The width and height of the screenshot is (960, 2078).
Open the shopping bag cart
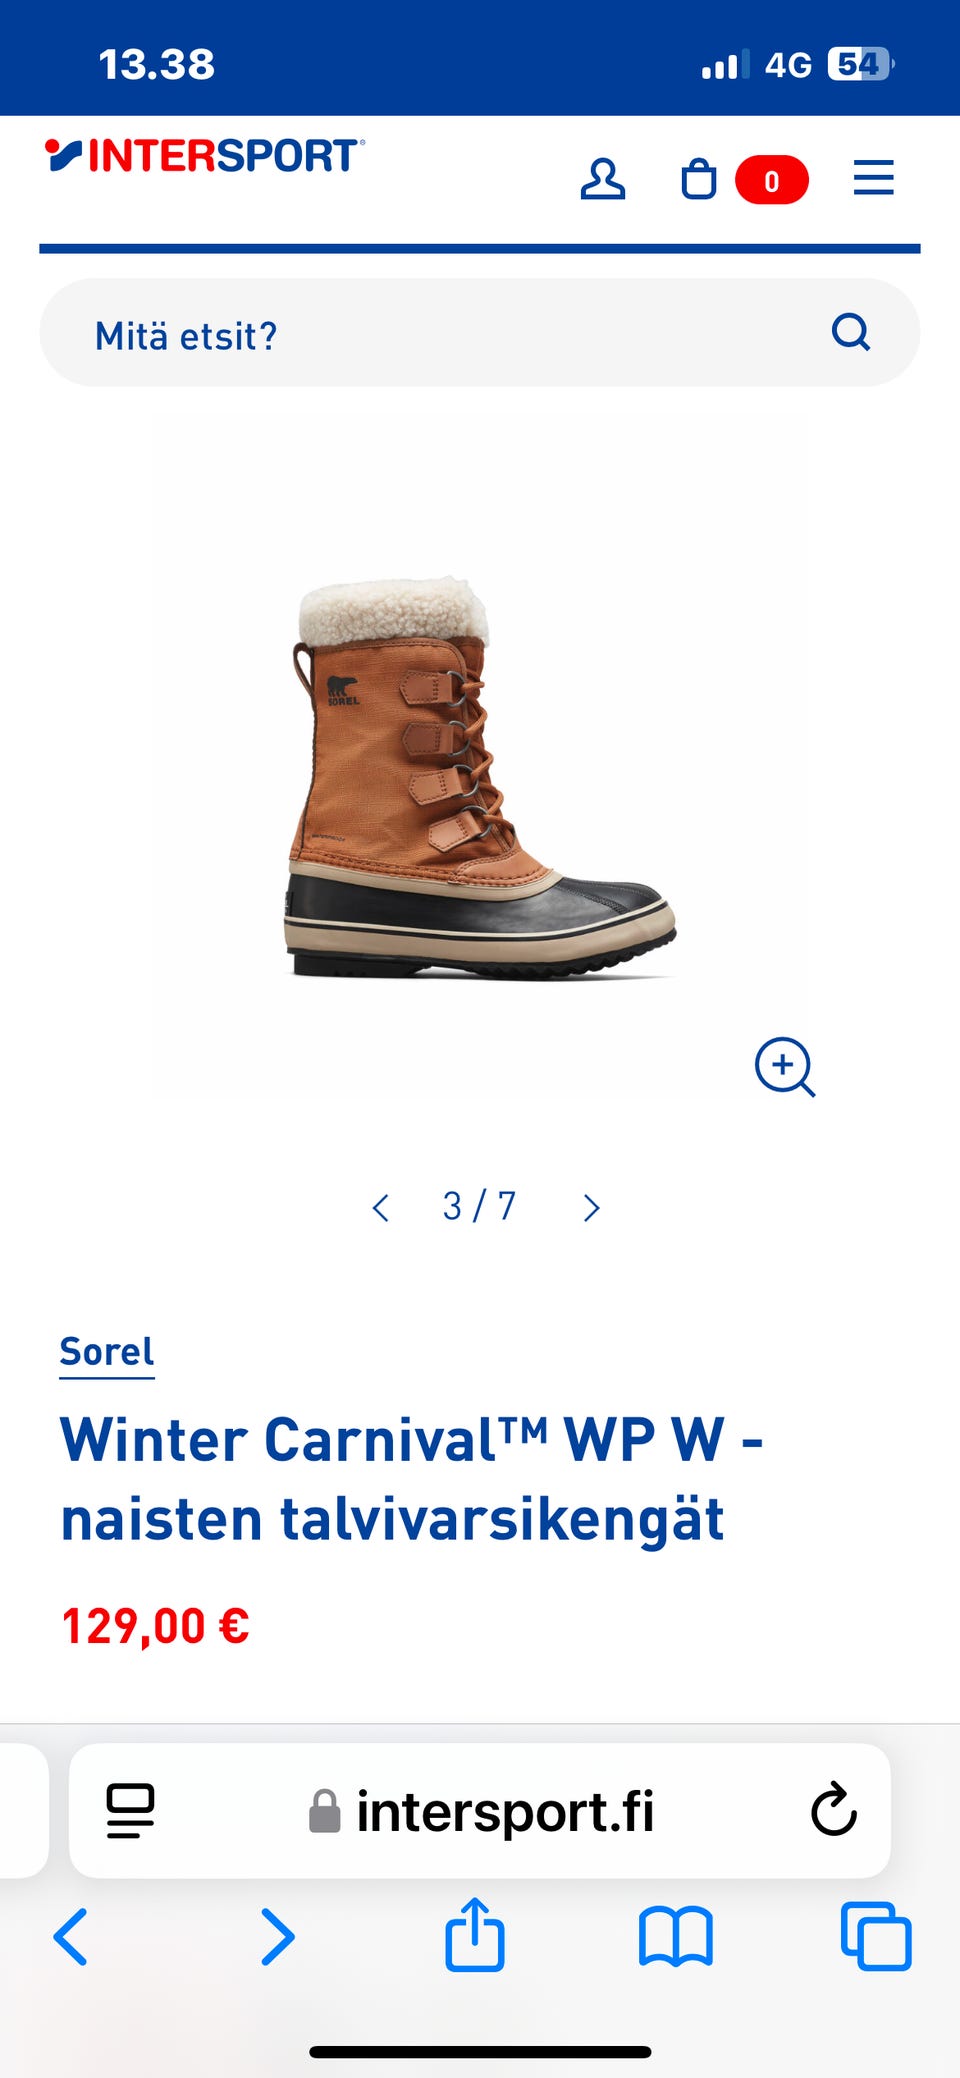click(x=699, y=180)
